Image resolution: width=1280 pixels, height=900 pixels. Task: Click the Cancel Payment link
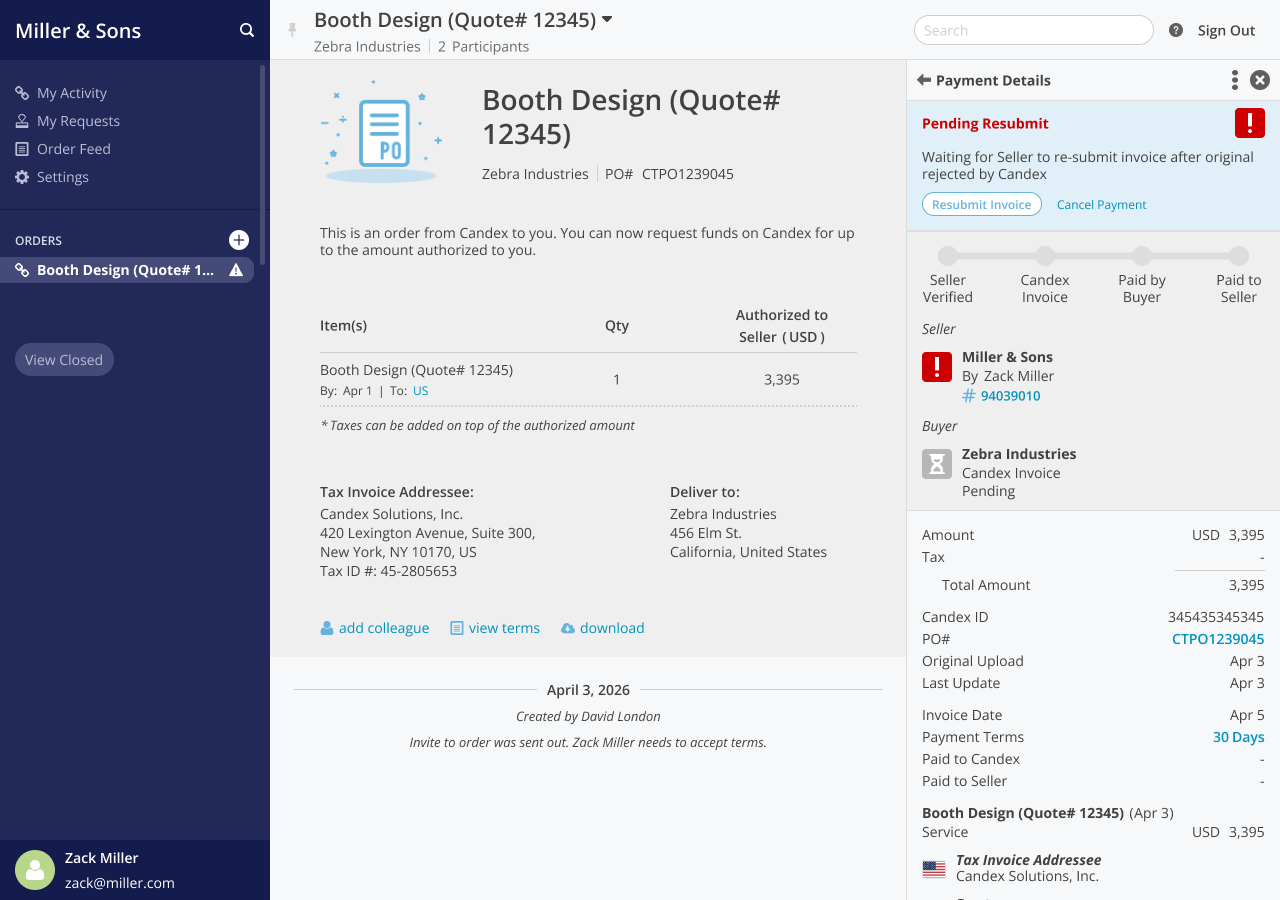pos(1102,205)
